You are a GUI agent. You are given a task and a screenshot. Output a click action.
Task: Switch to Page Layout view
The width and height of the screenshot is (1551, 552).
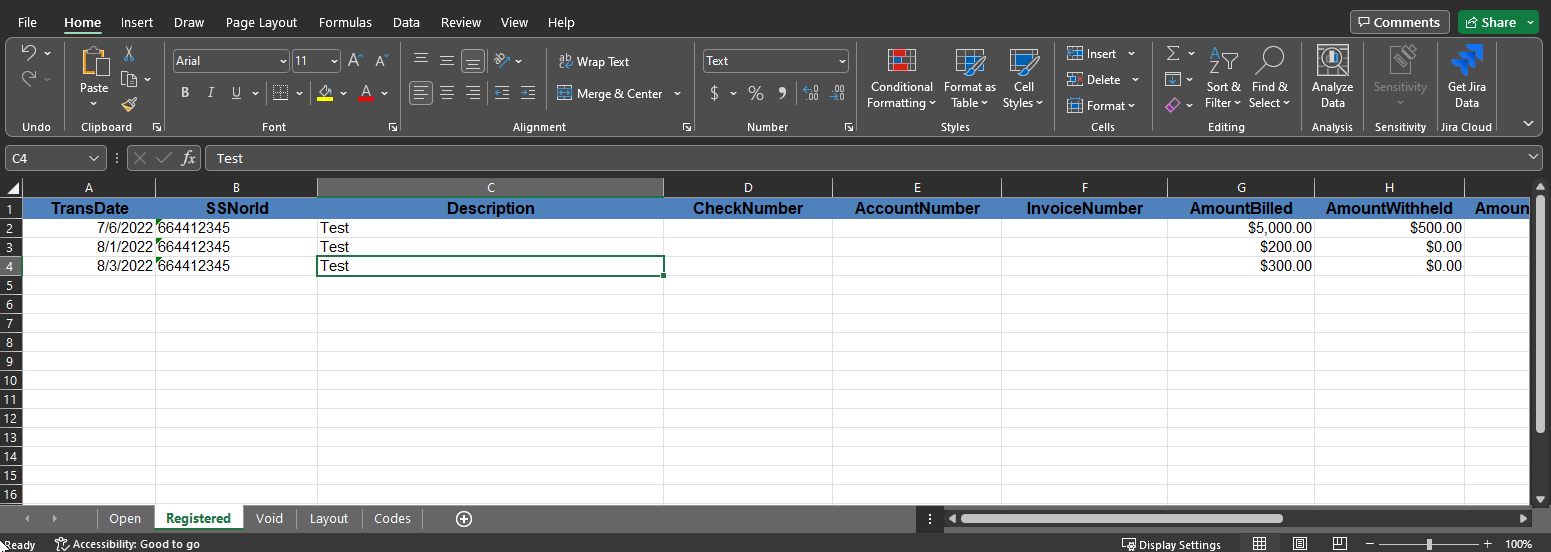[1299, 543]
